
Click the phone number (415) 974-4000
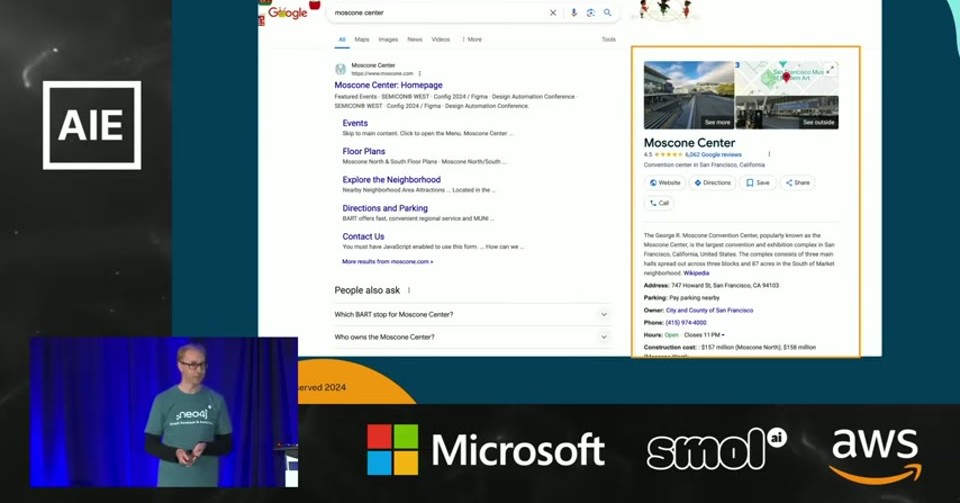(x=686, y=322)
